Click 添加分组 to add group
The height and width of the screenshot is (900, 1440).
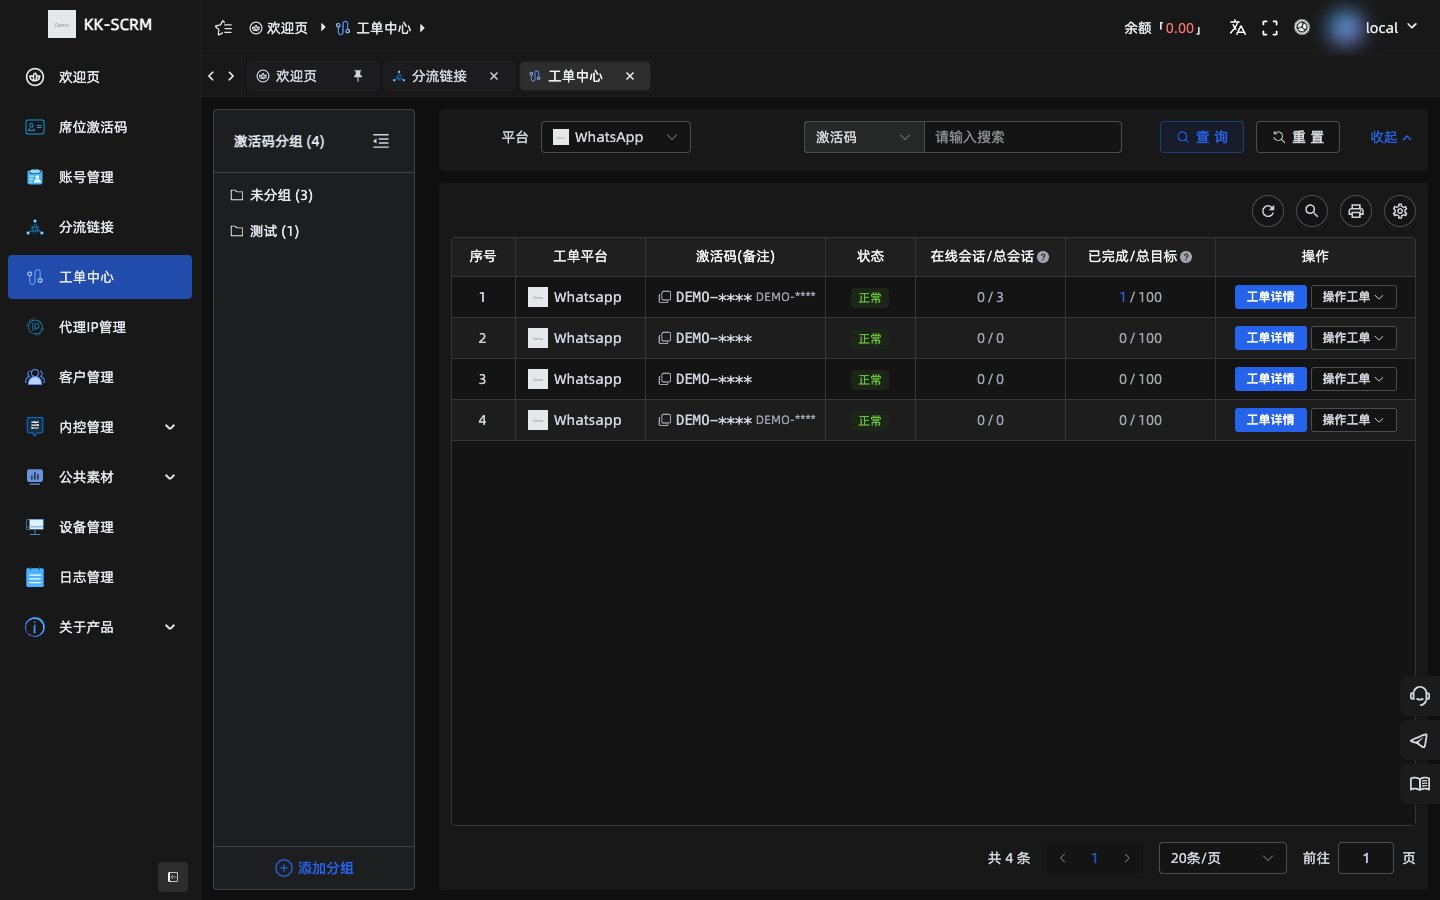[x=314, y=868]
